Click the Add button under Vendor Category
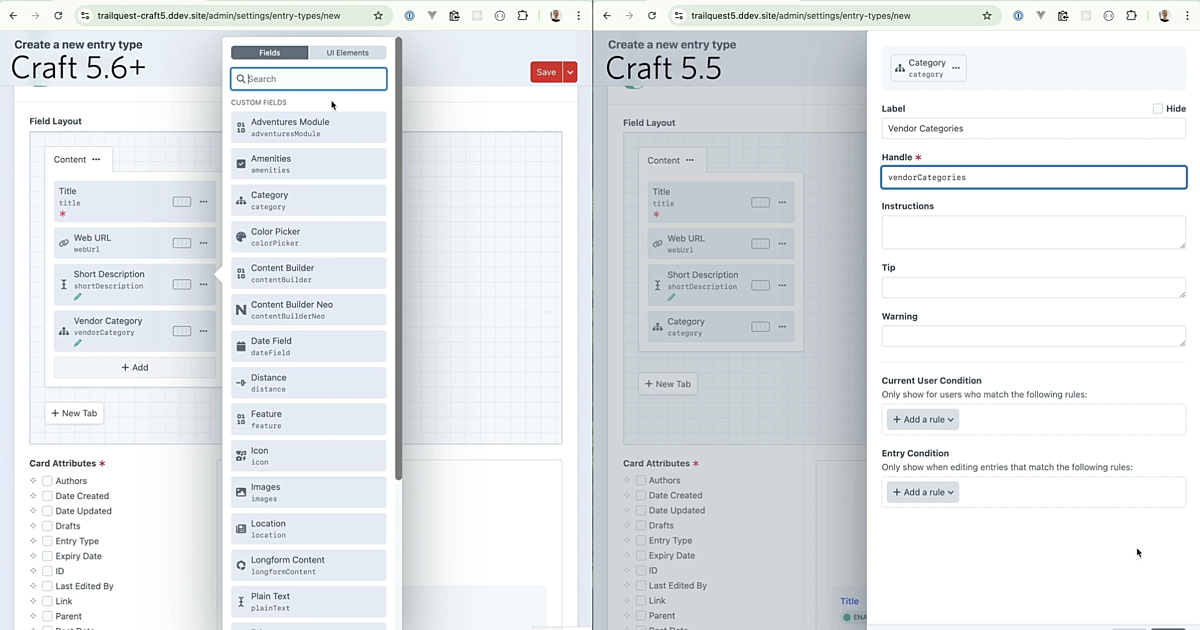 (x=134, y=367)
